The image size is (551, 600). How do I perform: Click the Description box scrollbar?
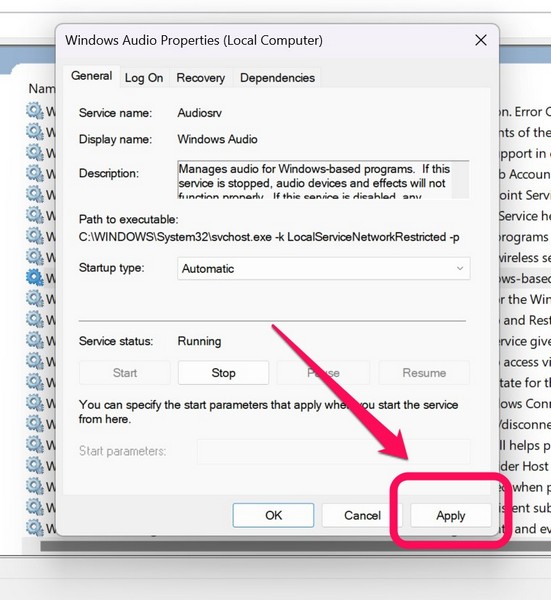pyautogui.click(x=461, y=179)
